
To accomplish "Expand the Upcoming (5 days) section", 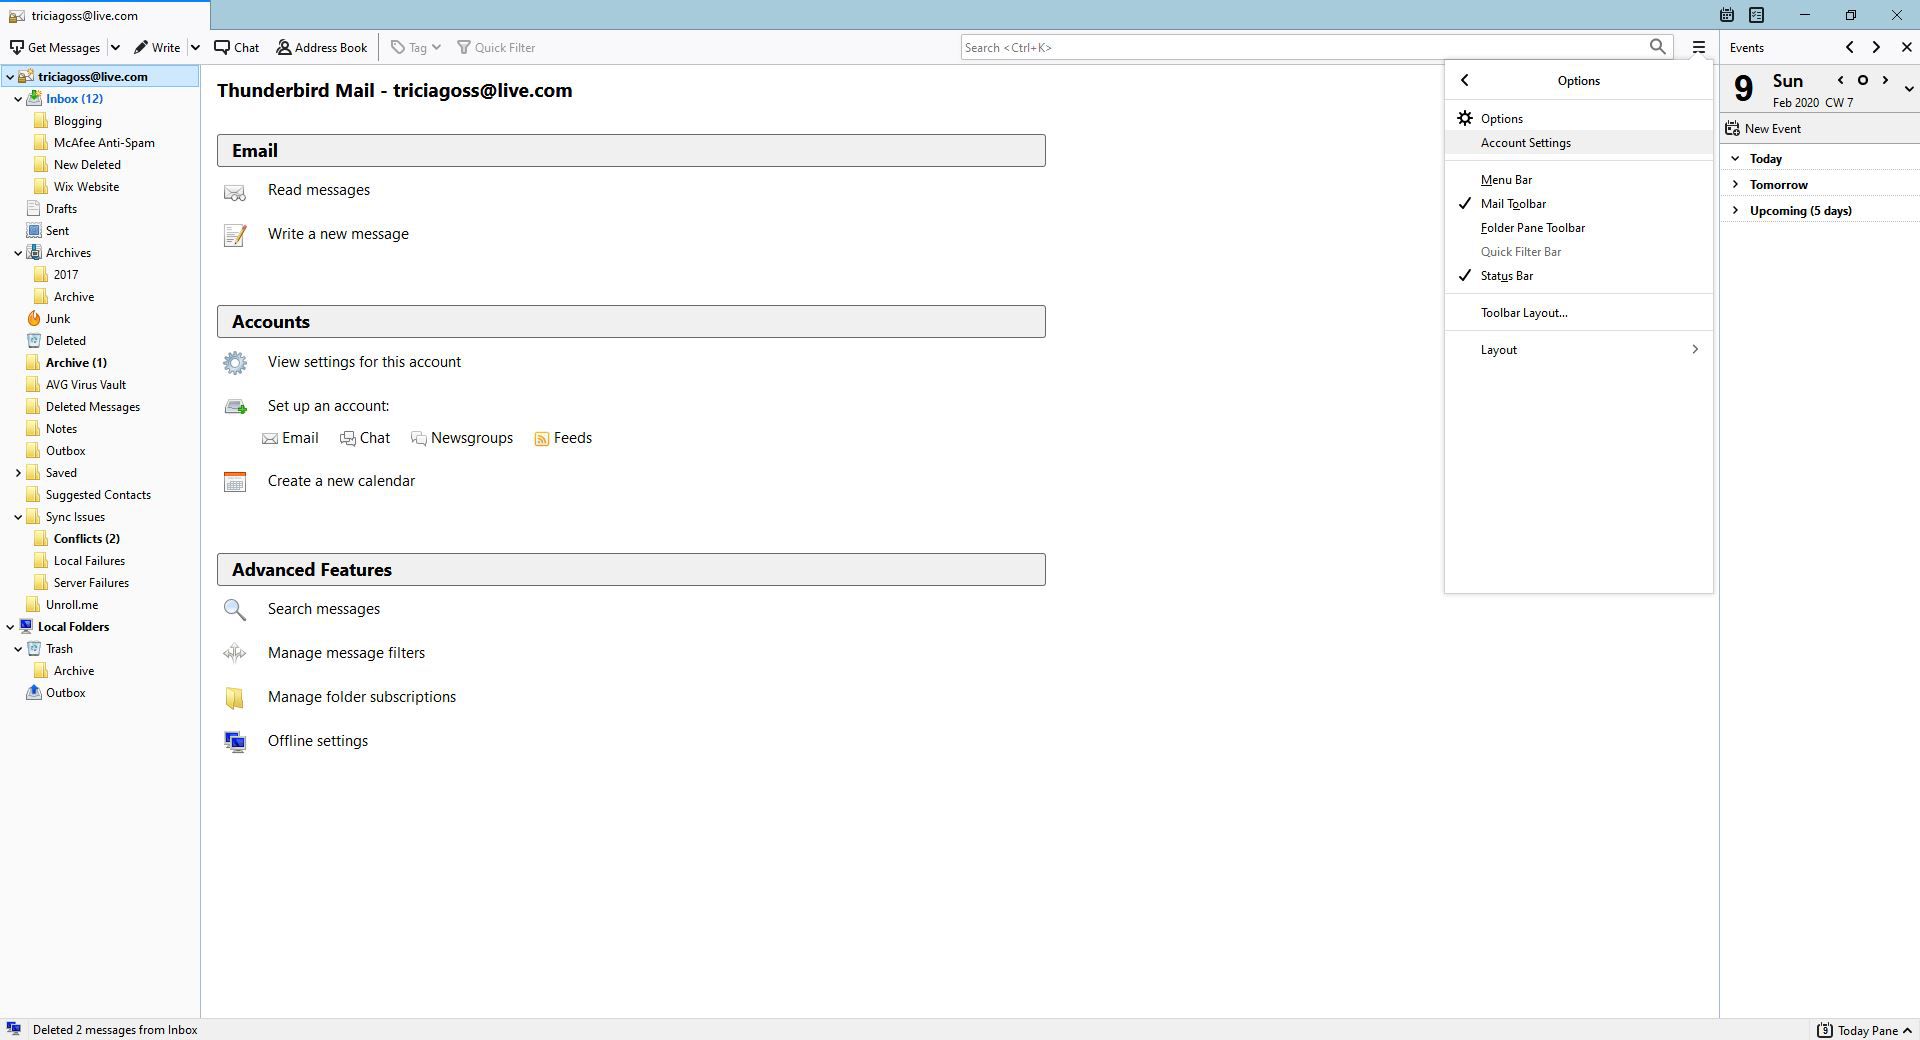I will point(1735,210).
